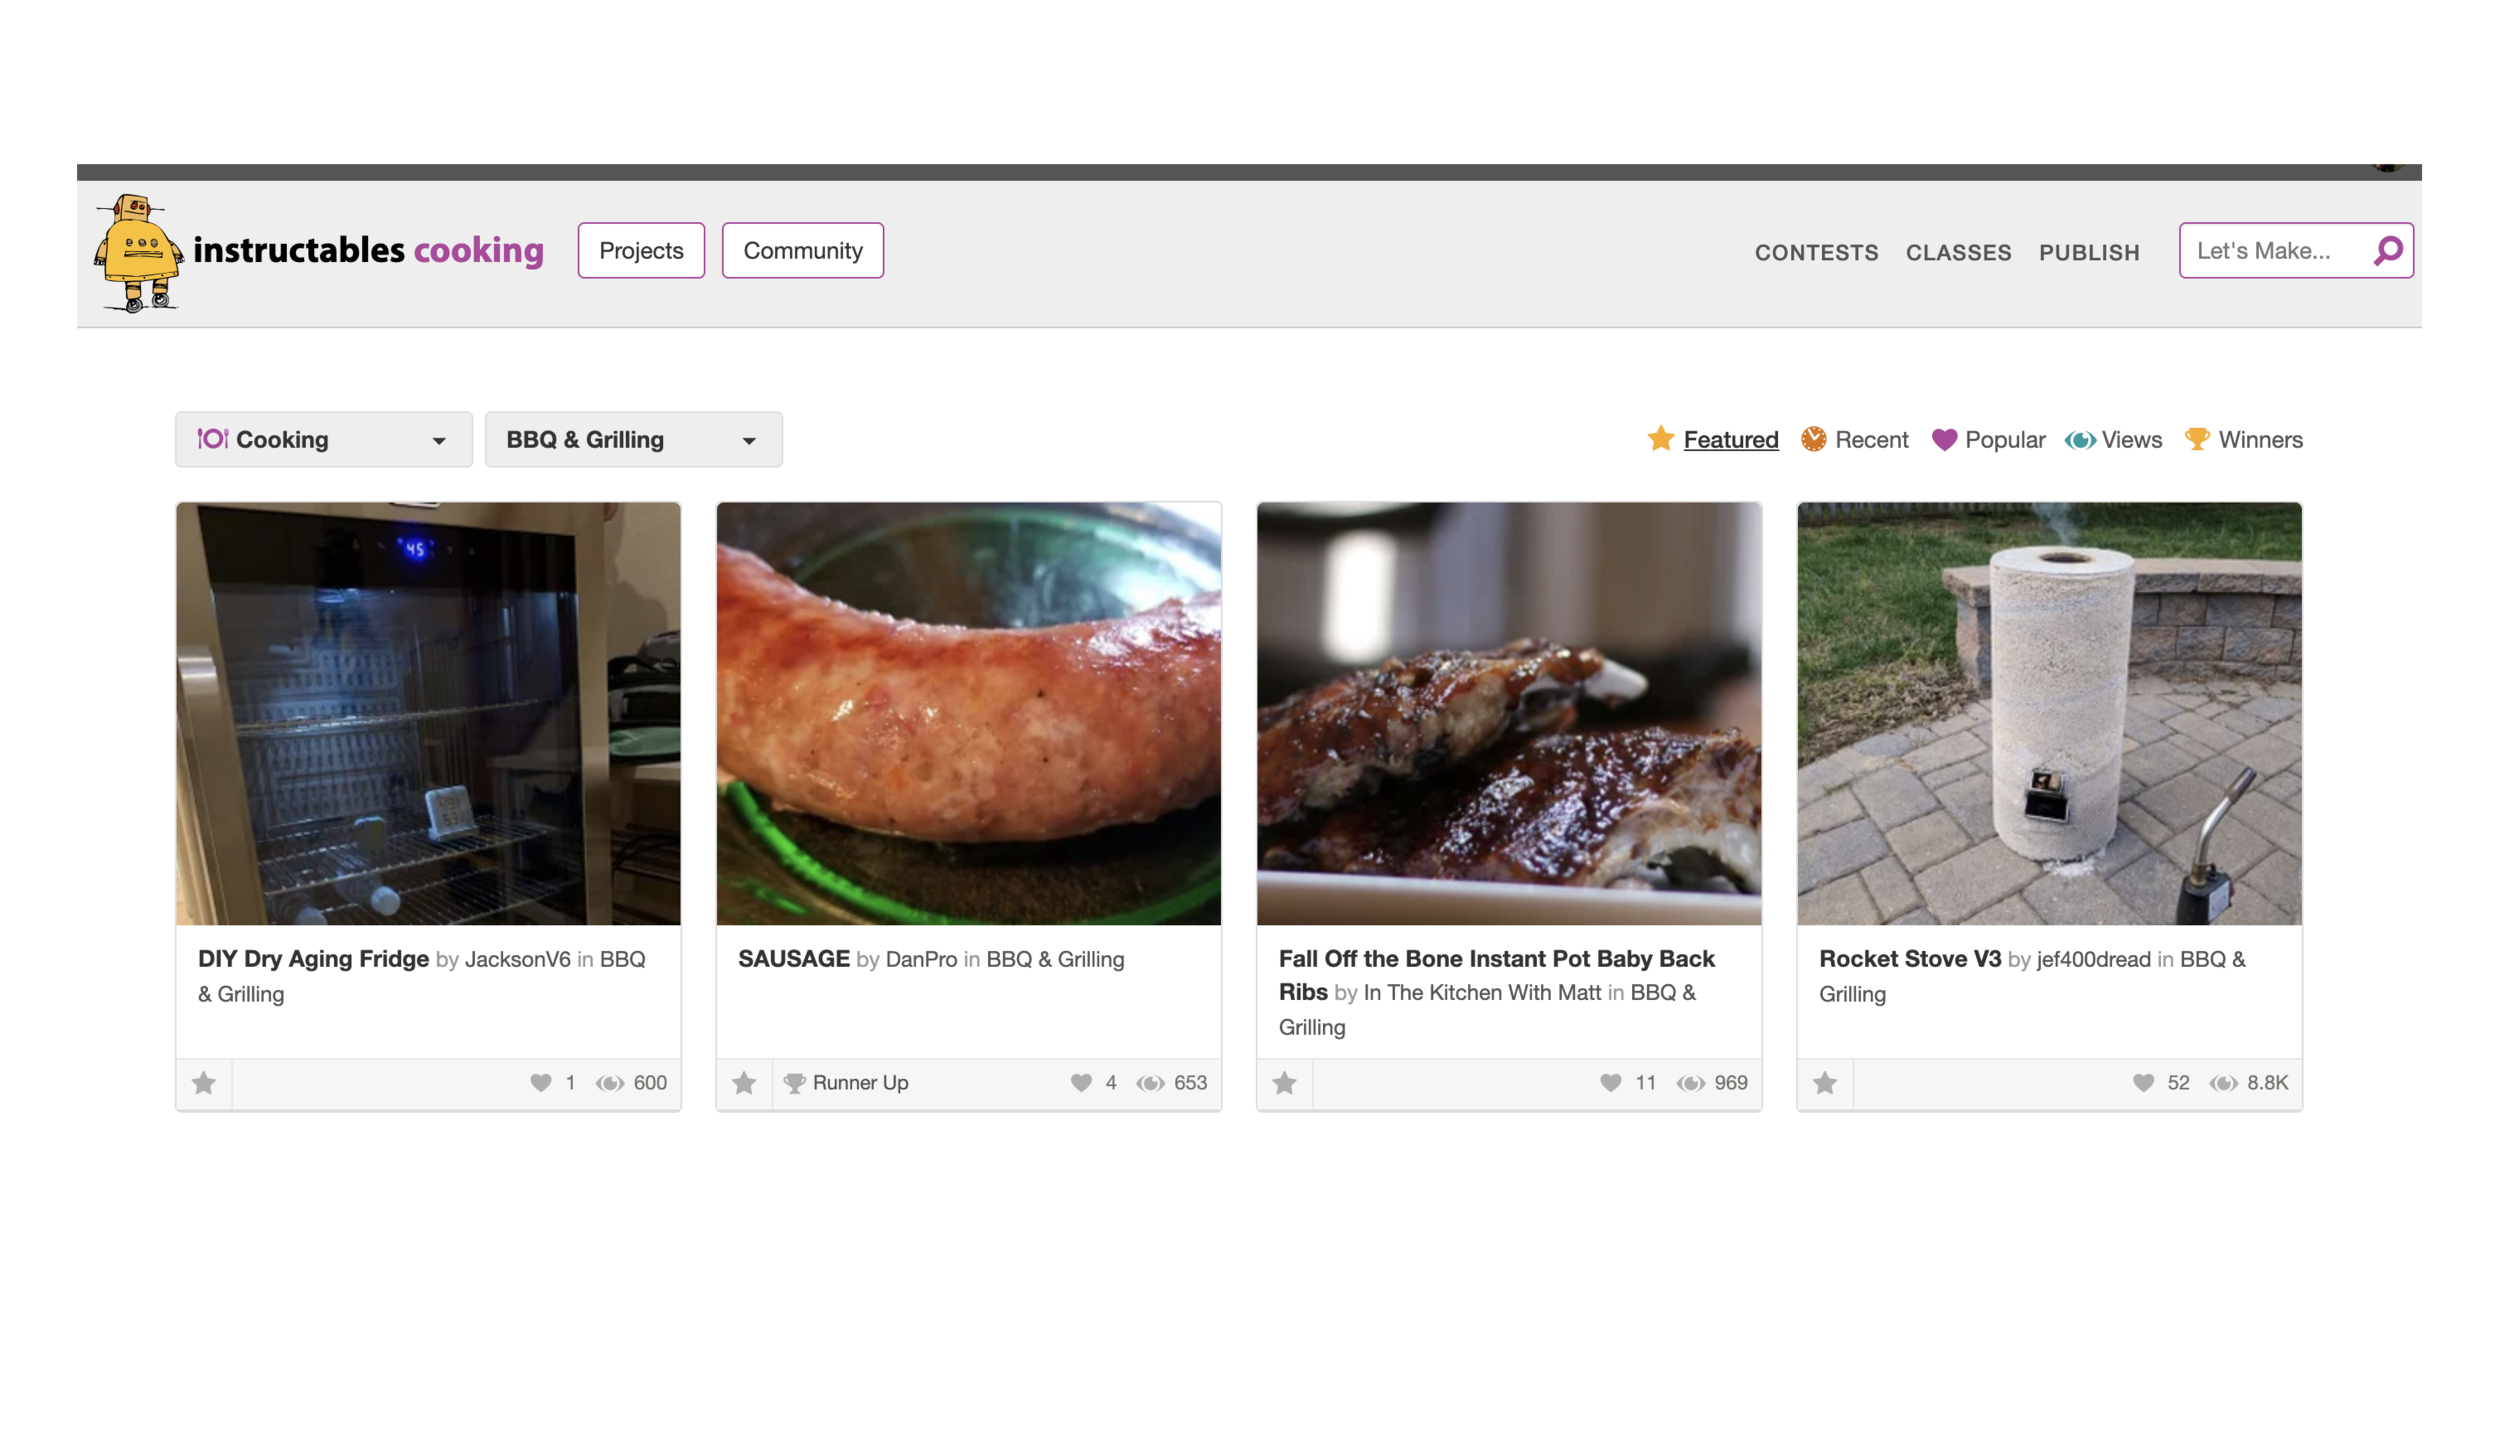Click the Runner Up trophy on SAUSAGE
The width and height of the screenshot is (2500, 1451).
click(x=795, y=1083)
